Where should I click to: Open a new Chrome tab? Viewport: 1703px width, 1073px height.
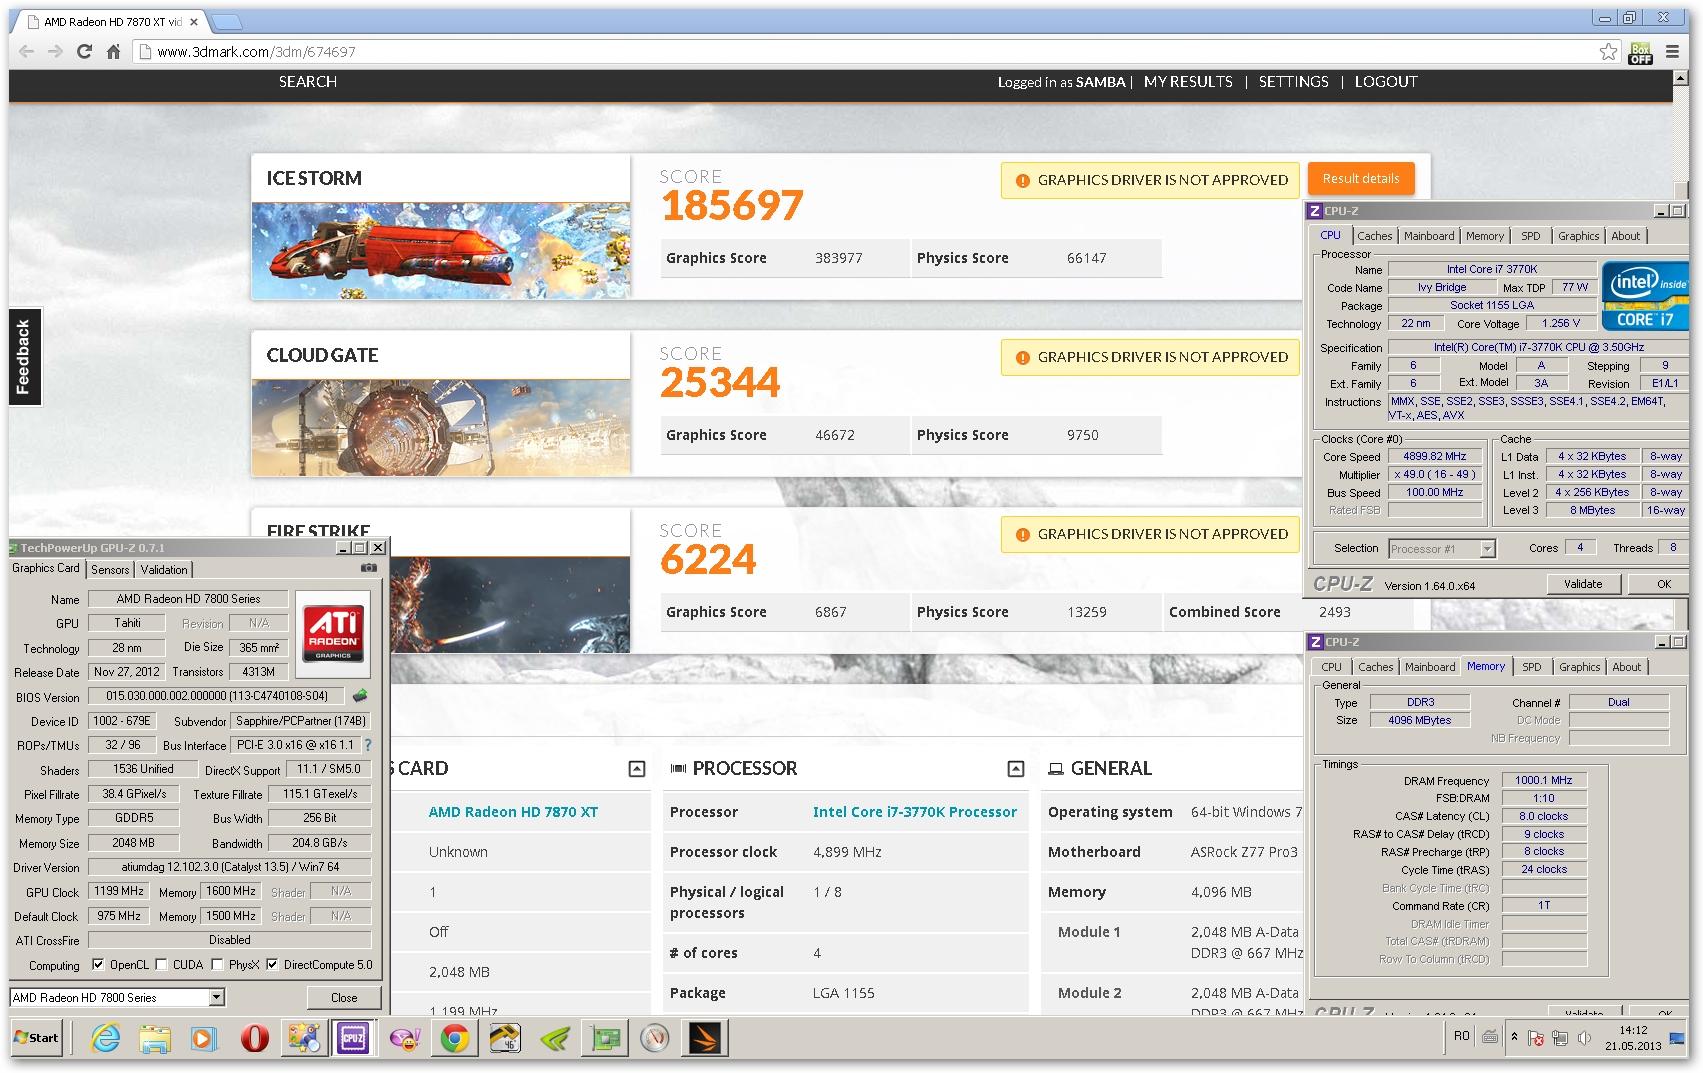(x=227, y=22)
